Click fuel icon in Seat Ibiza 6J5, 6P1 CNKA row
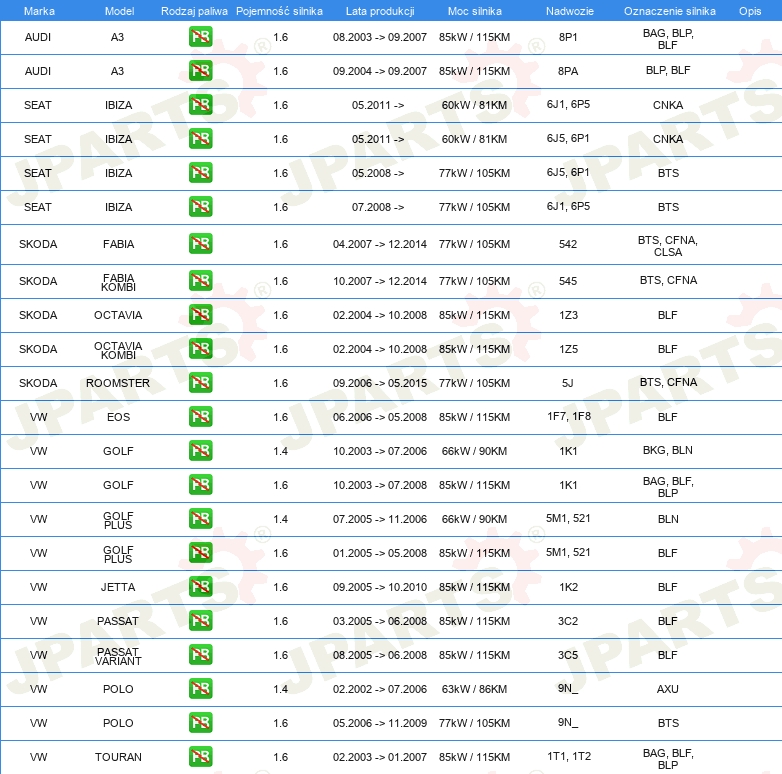The image size is (782, 774). click(x=200, y=139)
